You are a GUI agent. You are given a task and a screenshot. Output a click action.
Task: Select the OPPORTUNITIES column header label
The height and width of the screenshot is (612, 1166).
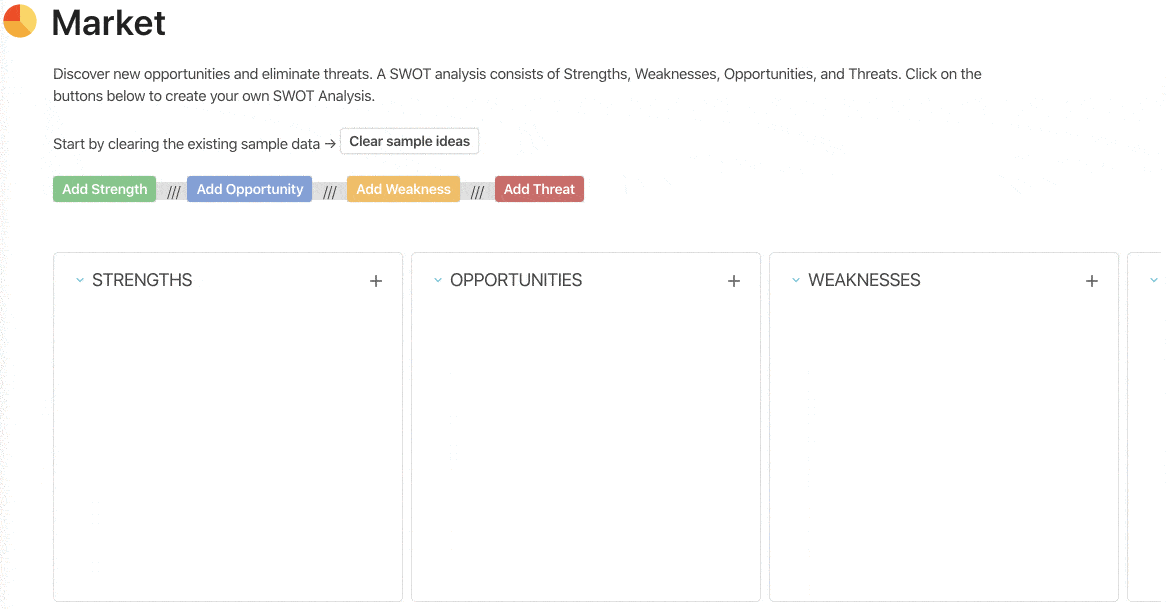(x=517, y=281)
